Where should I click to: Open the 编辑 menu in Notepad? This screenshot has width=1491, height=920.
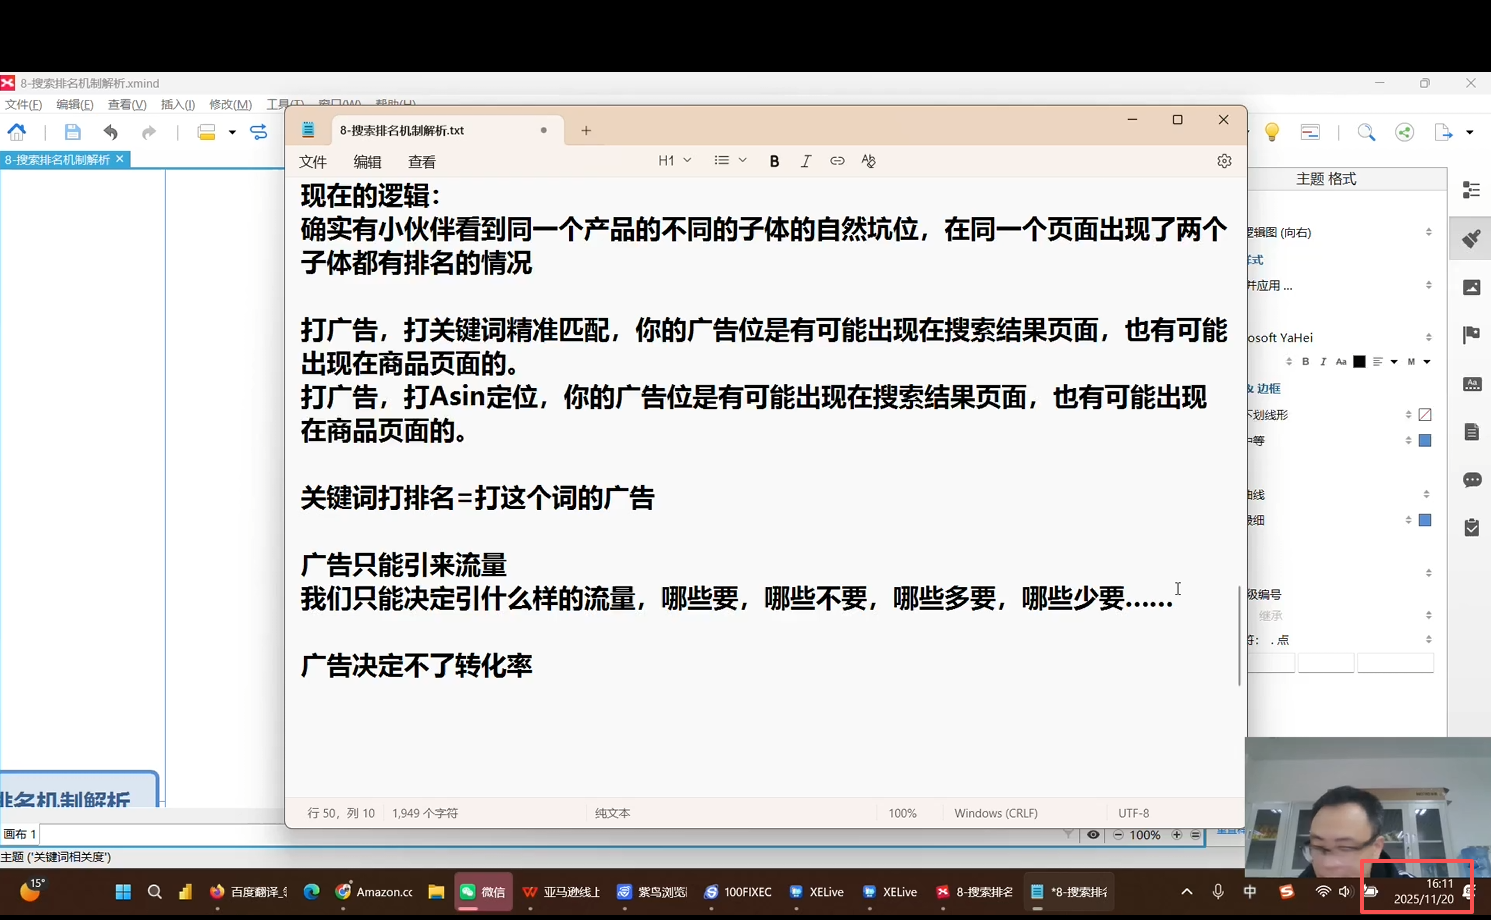pos(367,162)
